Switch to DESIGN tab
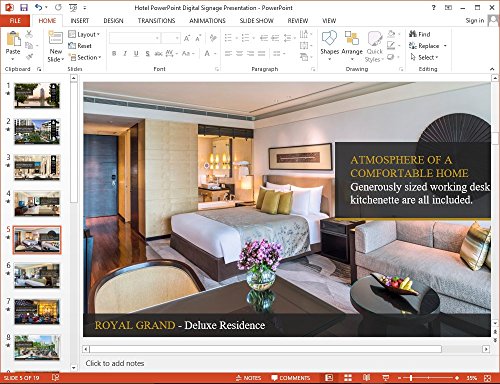The height and width of the screenshot is (384, 500). tap(113, 21)
